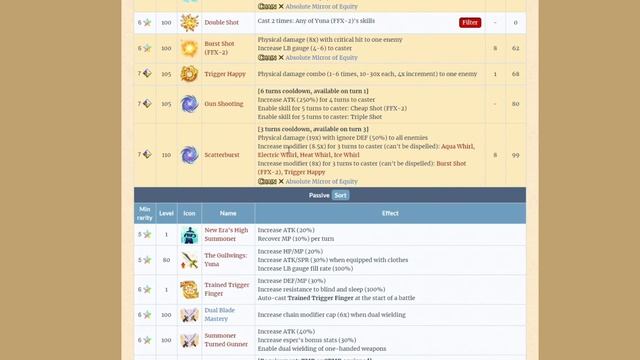Open the Burst Shot (FFX-2) skill link
The height and width of the screenshot is (360, 640).
tap(220, 48)
